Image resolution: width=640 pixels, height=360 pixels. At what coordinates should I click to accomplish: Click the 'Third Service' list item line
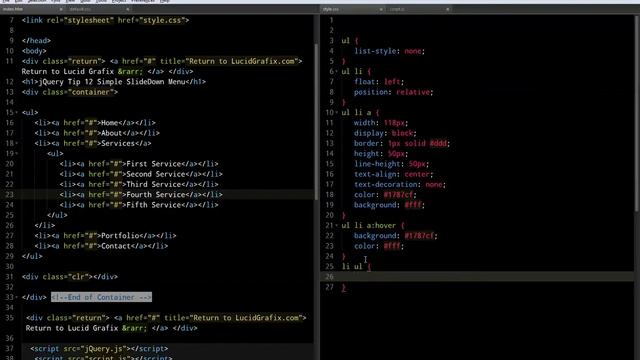click(x=139, y=184)
